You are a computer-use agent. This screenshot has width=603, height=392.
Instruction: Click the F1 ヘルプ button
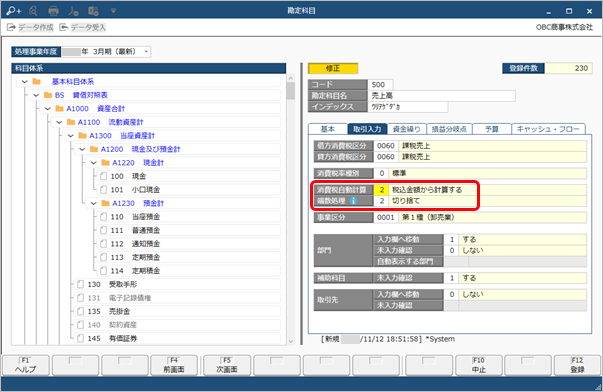coord(26,365)
